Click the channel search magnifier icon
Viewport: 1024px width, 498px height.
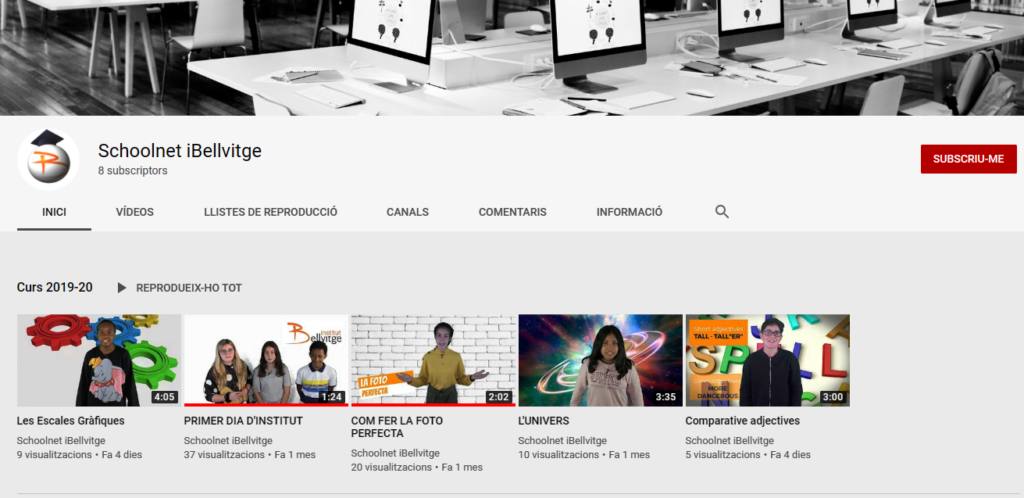click(722, 212)
